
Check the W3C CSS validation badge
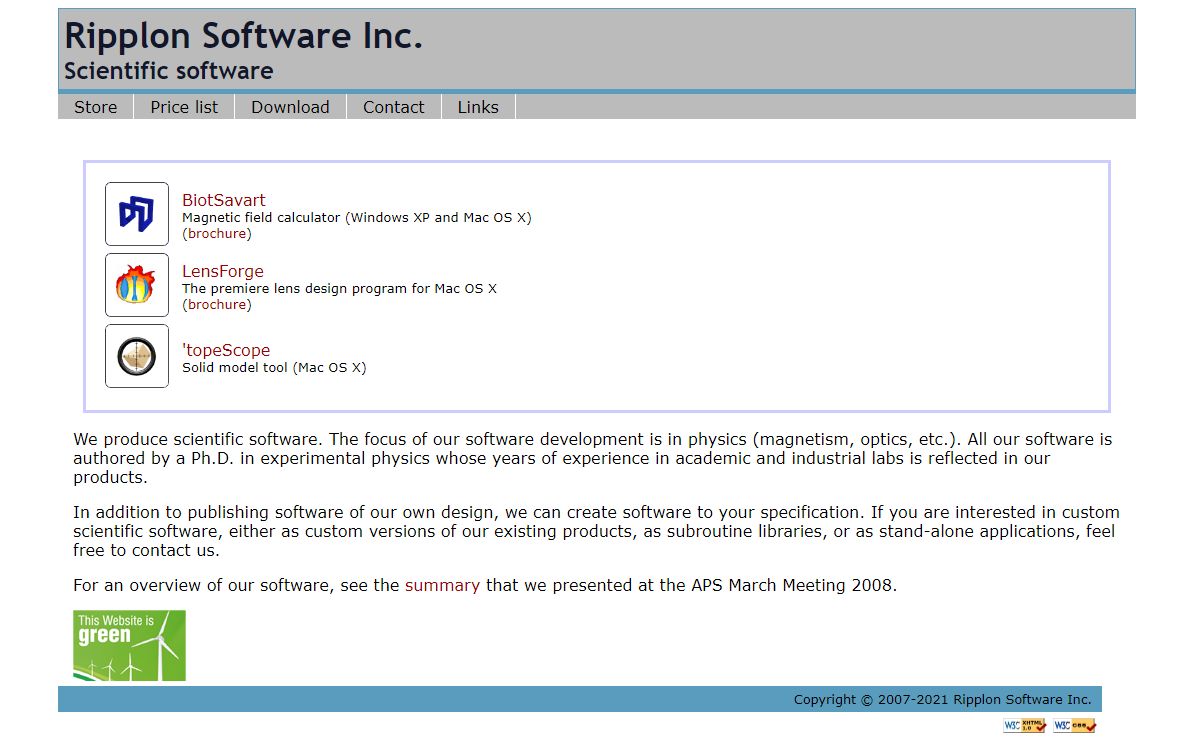(x=1075, y=725)
